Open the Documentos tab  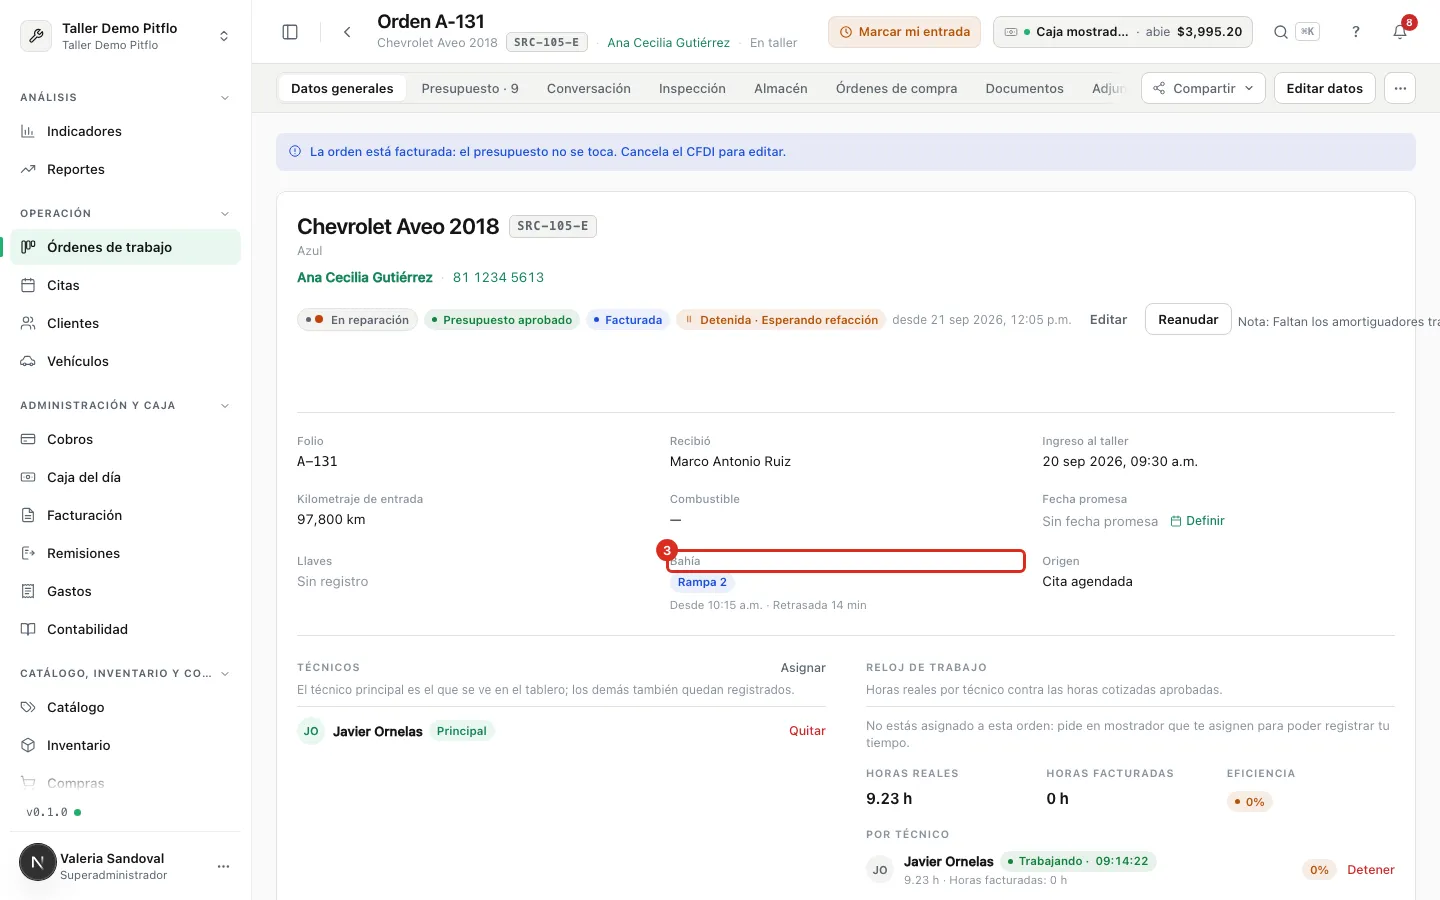pos(1025,88)
